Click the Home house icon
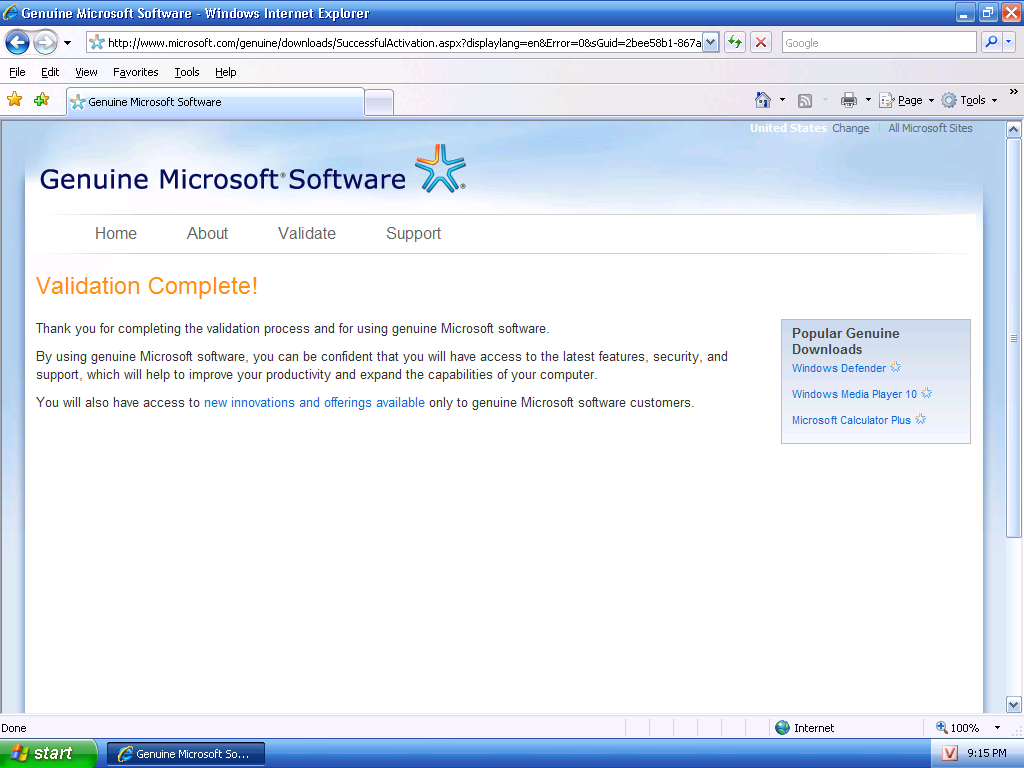1024x768 pixels. [x=763, y=100]
